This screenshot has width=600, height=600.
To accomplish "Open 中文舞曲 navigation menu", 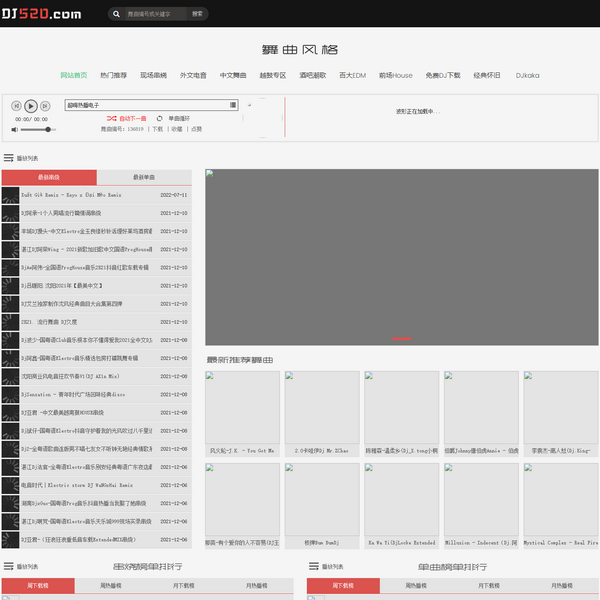I will click(x=233, y=75).
